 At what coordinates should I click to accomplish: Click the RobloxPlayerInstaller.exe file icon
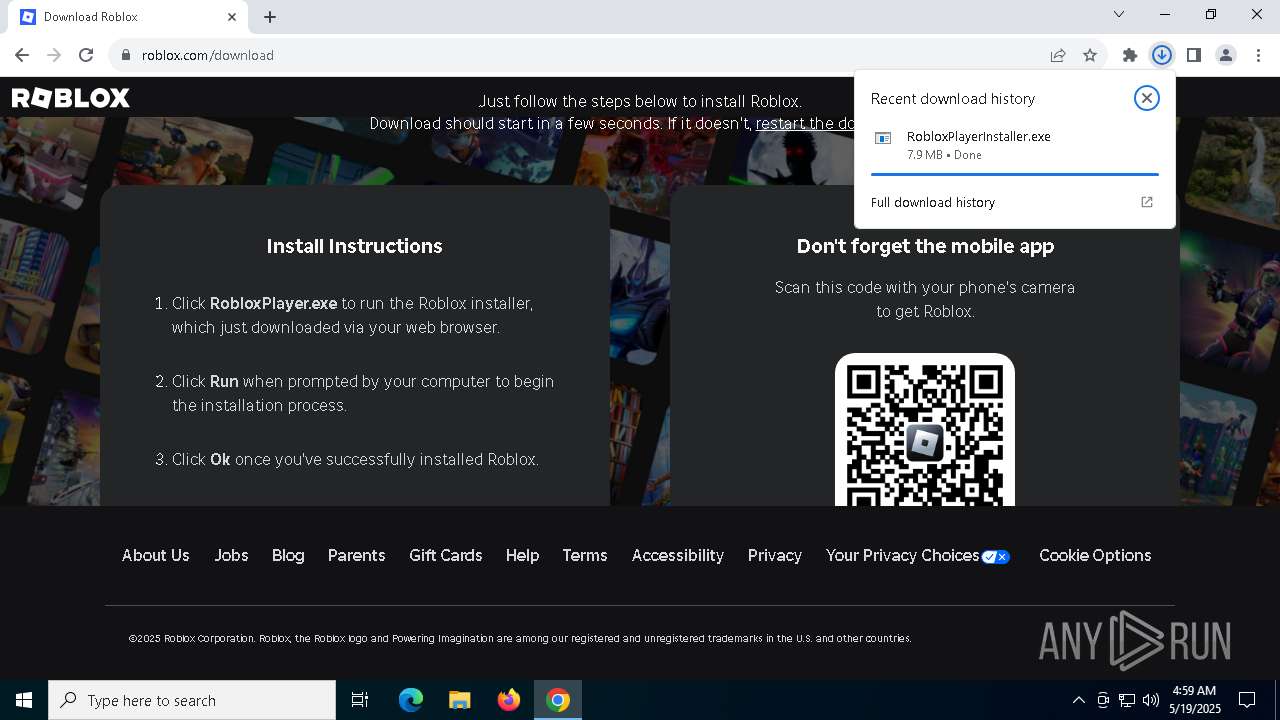pyautogui.click(x=883, y=138)
